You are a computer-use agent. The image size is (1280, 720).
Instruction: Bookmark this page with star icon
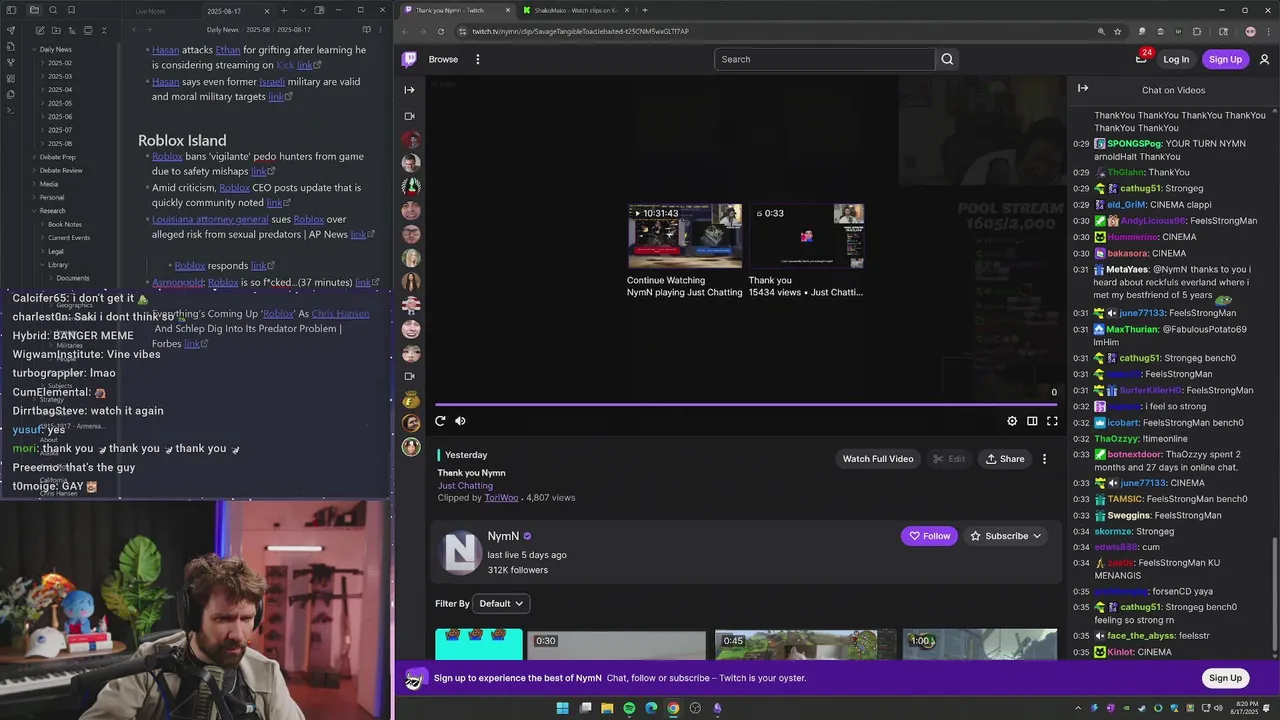point(1118,31)
